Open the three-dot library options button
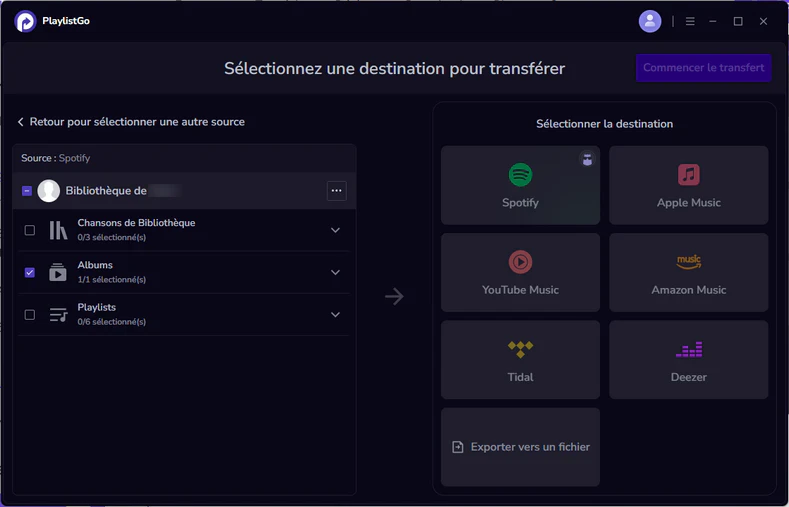Image resolution: width=789 pixels, height=507 pixels. coord(337,191)
